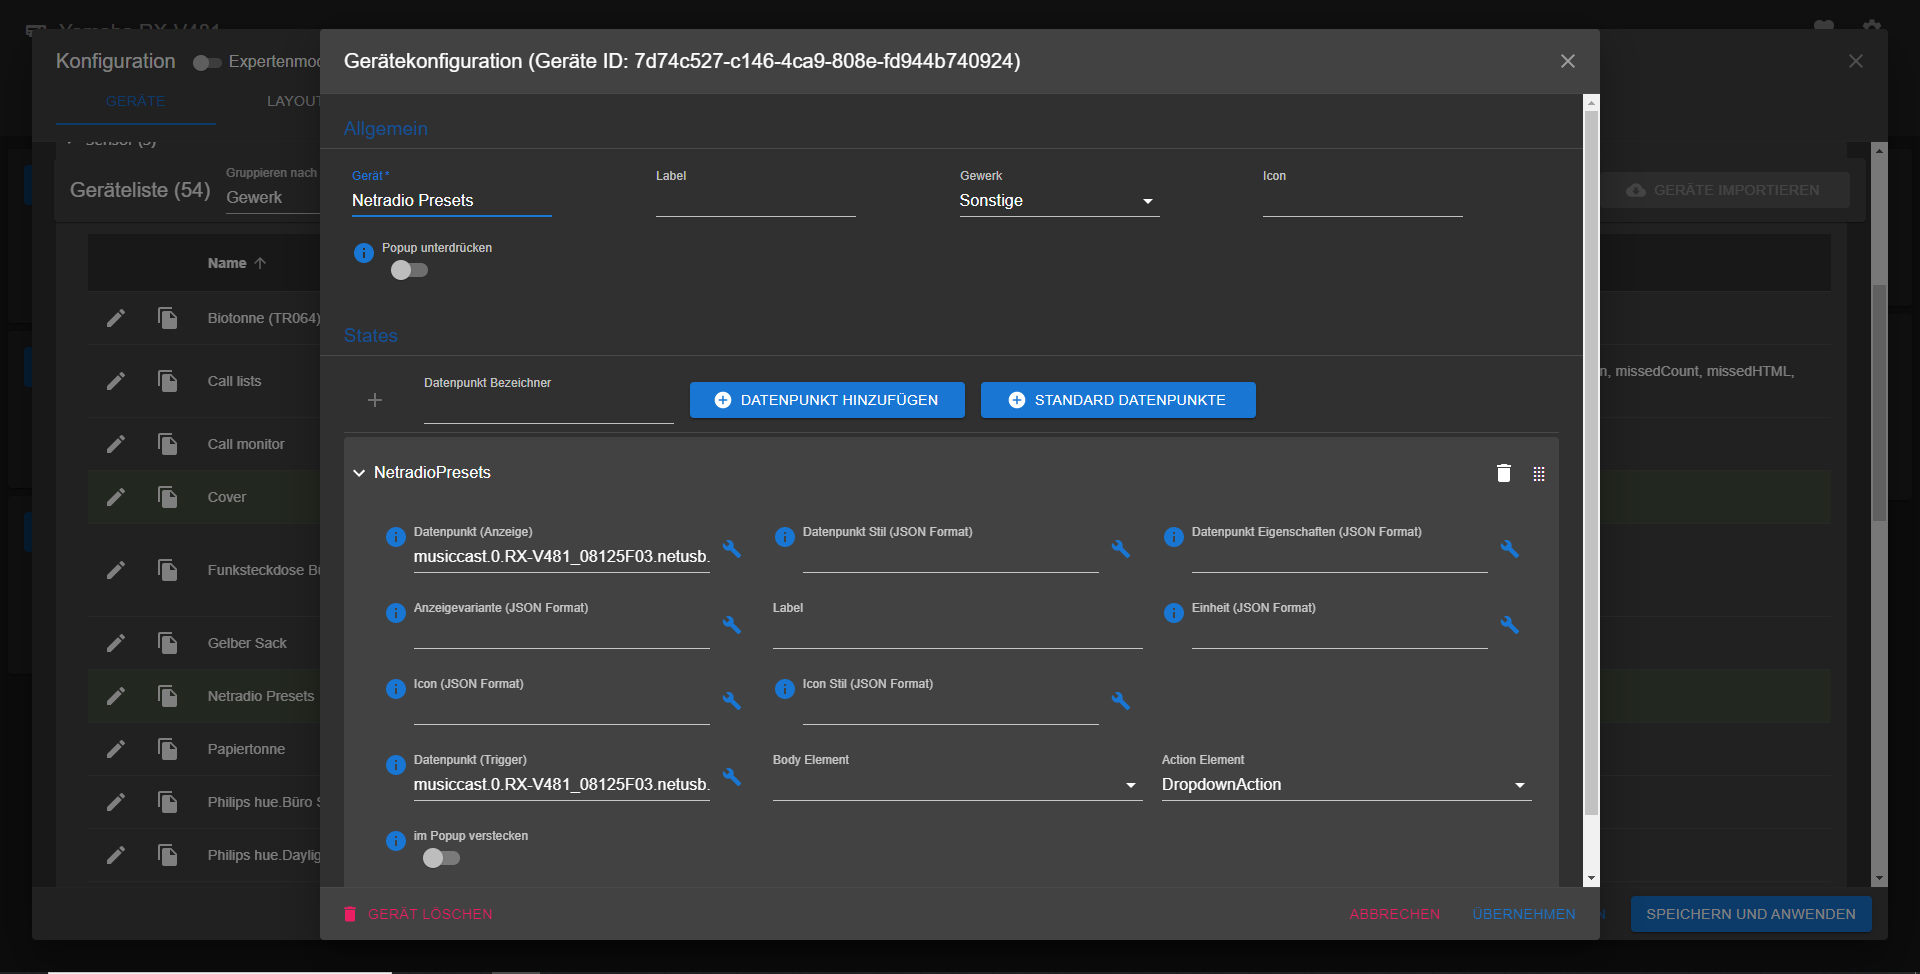This screenshot has width=1920, height=974.
Task: Click the Gerät name field Netradio Presets
Action: tap(451, 200)
